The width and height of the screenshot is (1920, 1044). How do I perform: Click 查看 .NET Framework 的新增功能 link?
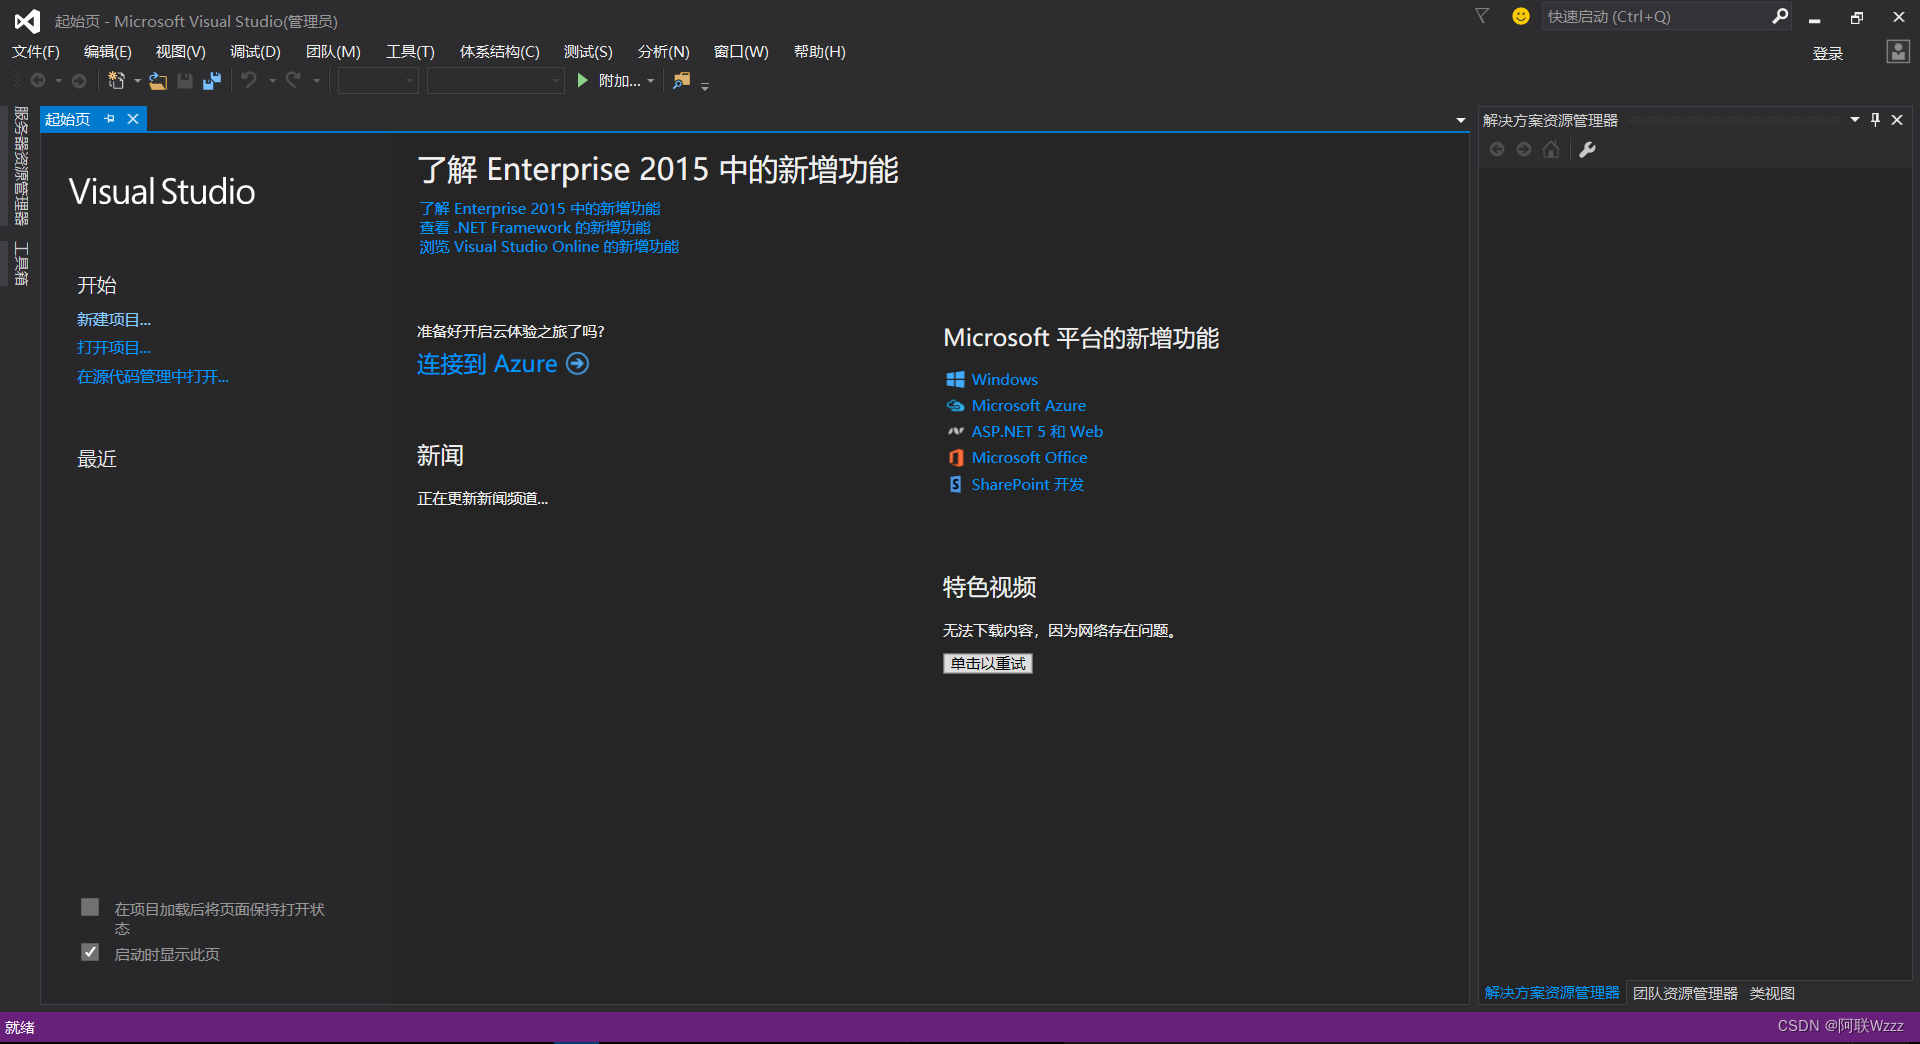(x=535, y=228)
